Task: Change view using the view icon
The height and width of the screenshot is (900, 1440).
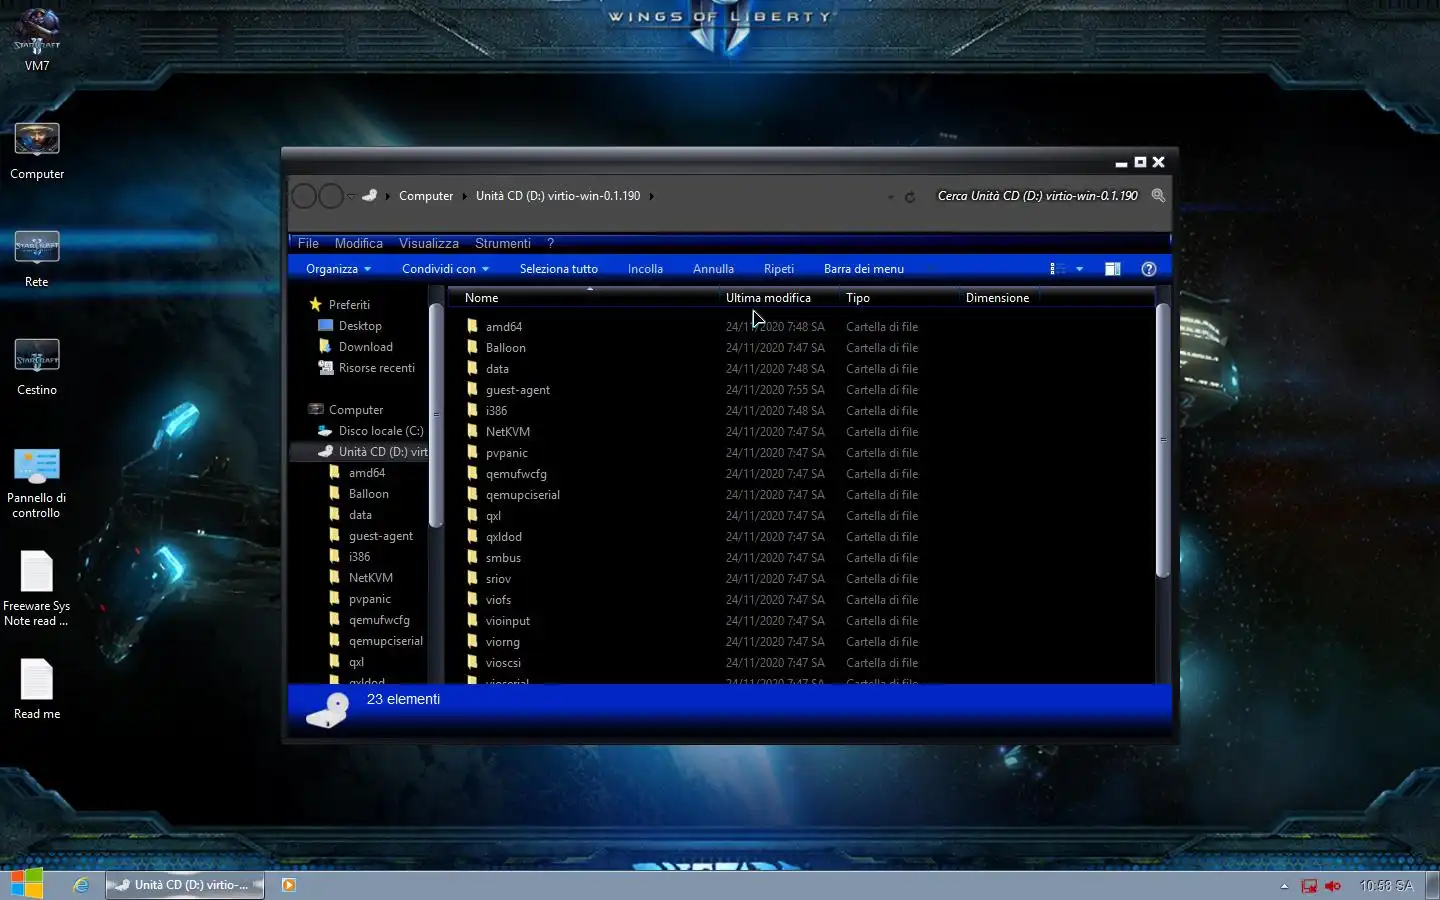Action: [x=1056, y=269]
